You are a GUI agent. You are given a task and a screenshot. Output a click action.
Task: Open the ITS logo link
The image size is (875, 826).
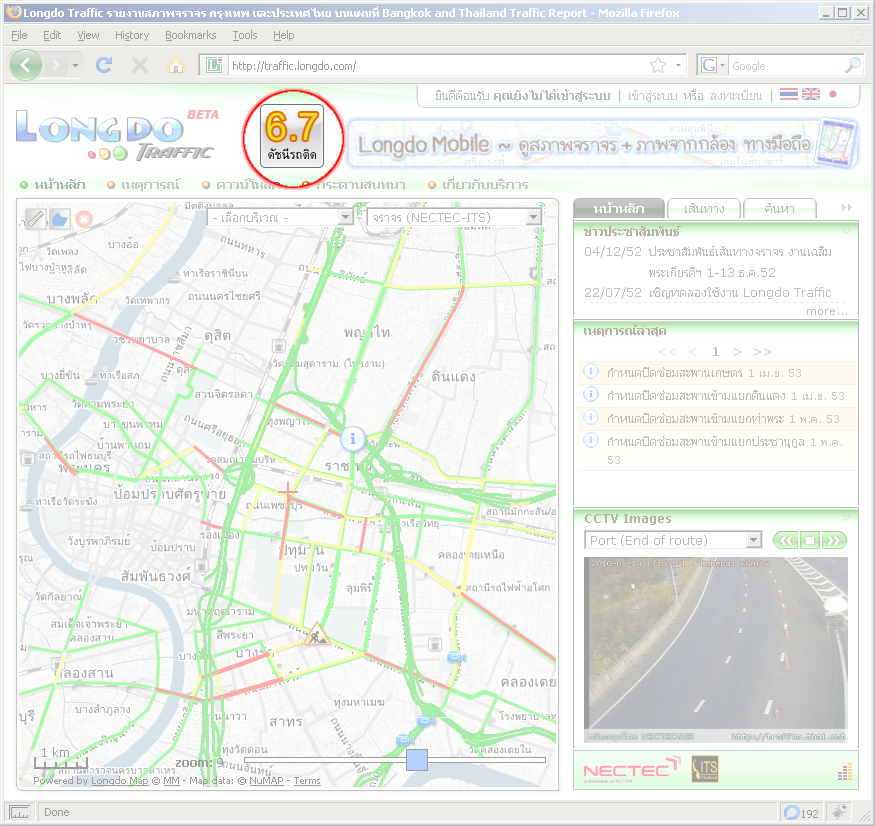[705, 769]
